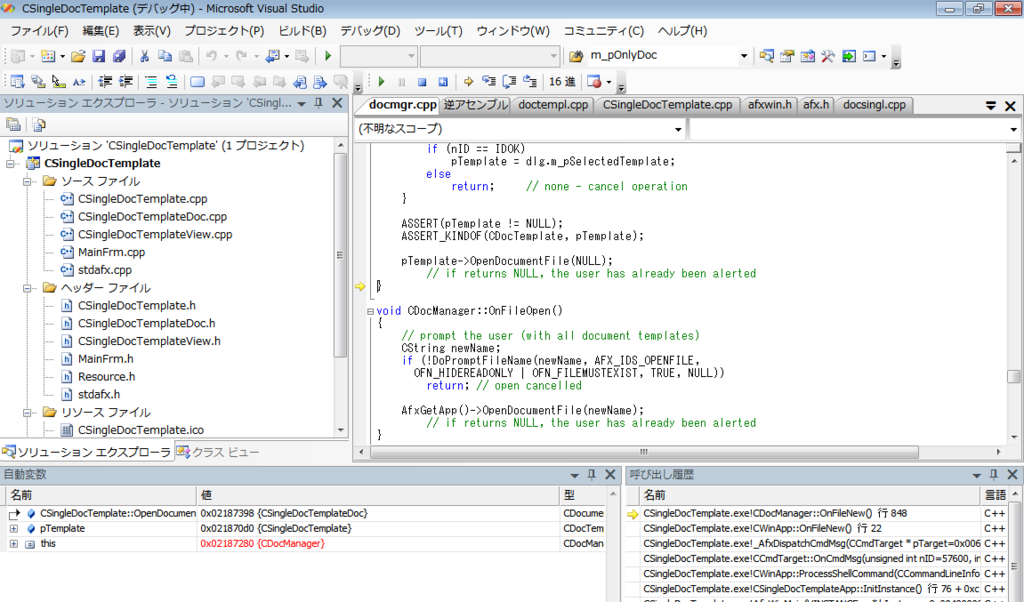
Task: Open the member dropdown beside the scope box
Action: pos(1014,129)
